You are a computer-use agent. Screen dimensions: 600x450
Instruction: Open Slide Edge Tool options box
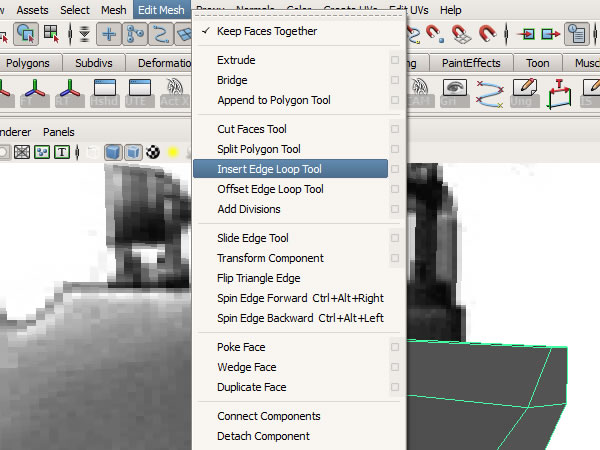(395, 238)
